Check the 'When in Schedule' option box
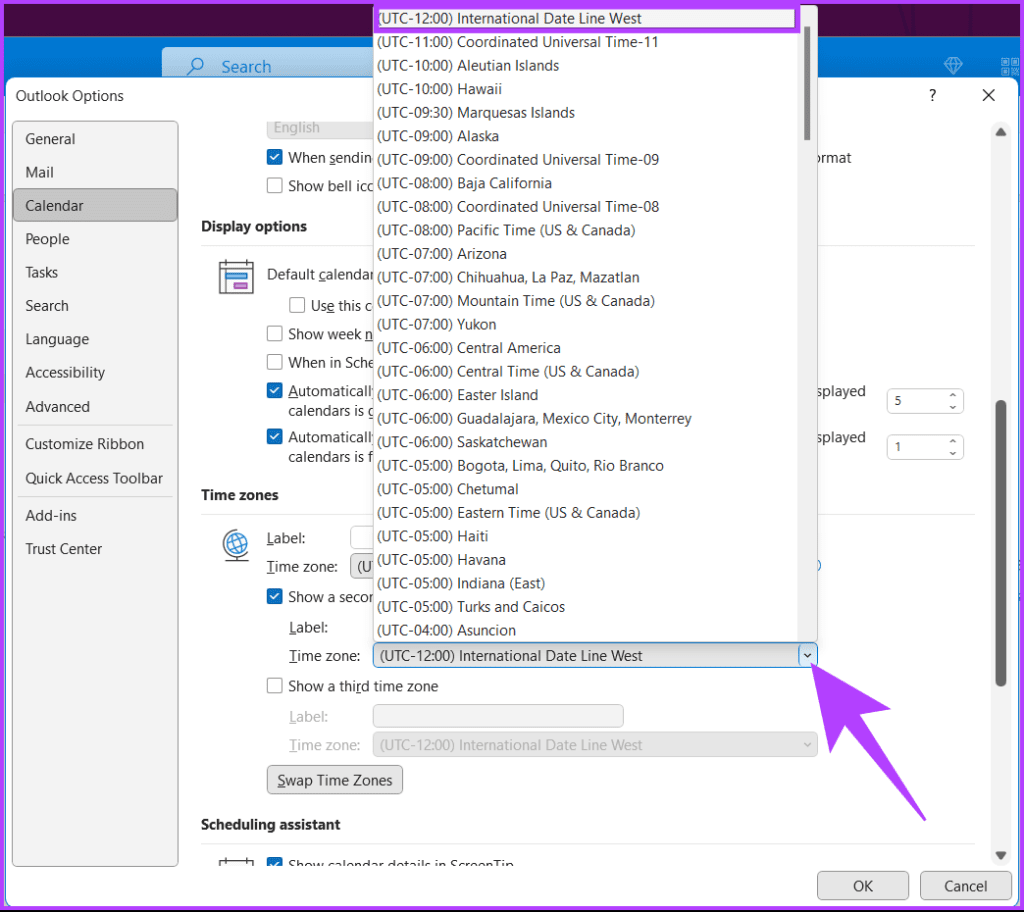This screenshot has height=912, width=1024. (275, 362)
